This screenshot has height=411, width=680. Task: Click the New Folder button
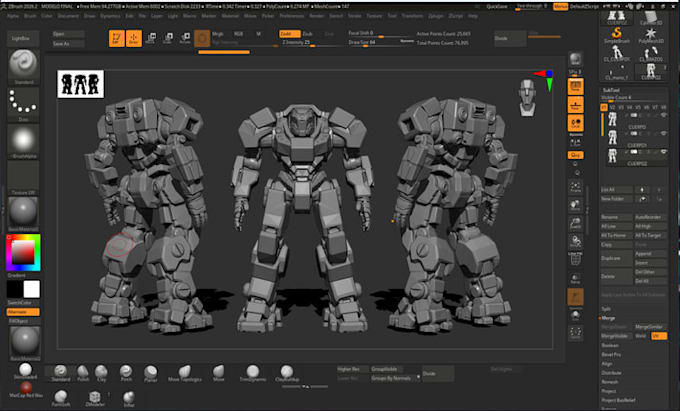[617, 199]
